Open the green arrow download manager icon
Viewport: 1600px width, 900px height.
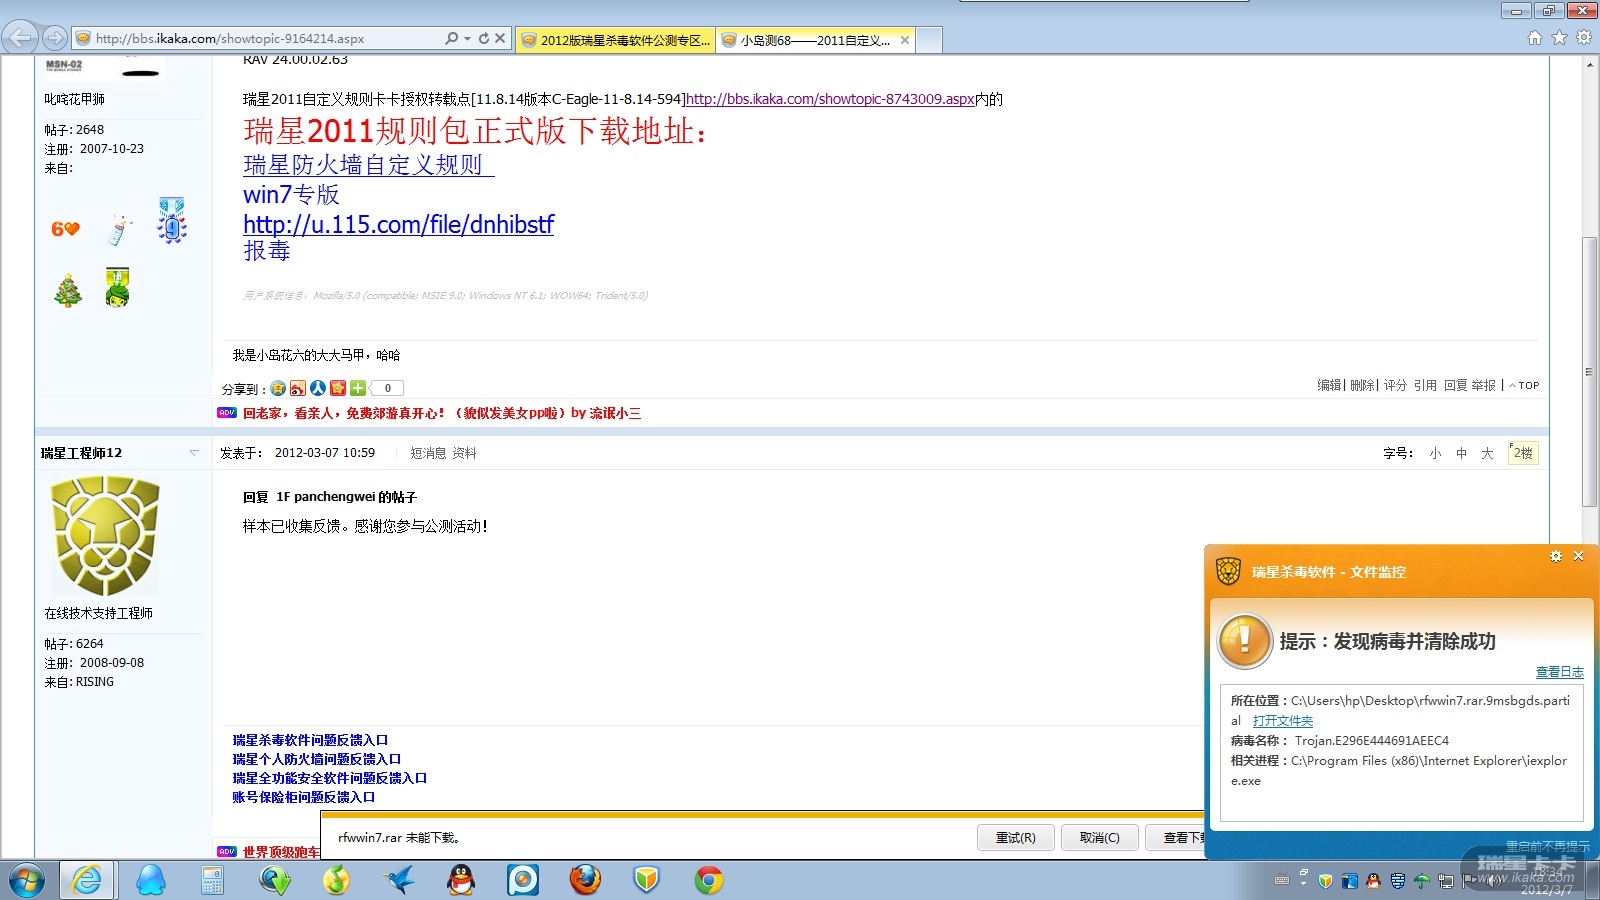pos(275,880)
